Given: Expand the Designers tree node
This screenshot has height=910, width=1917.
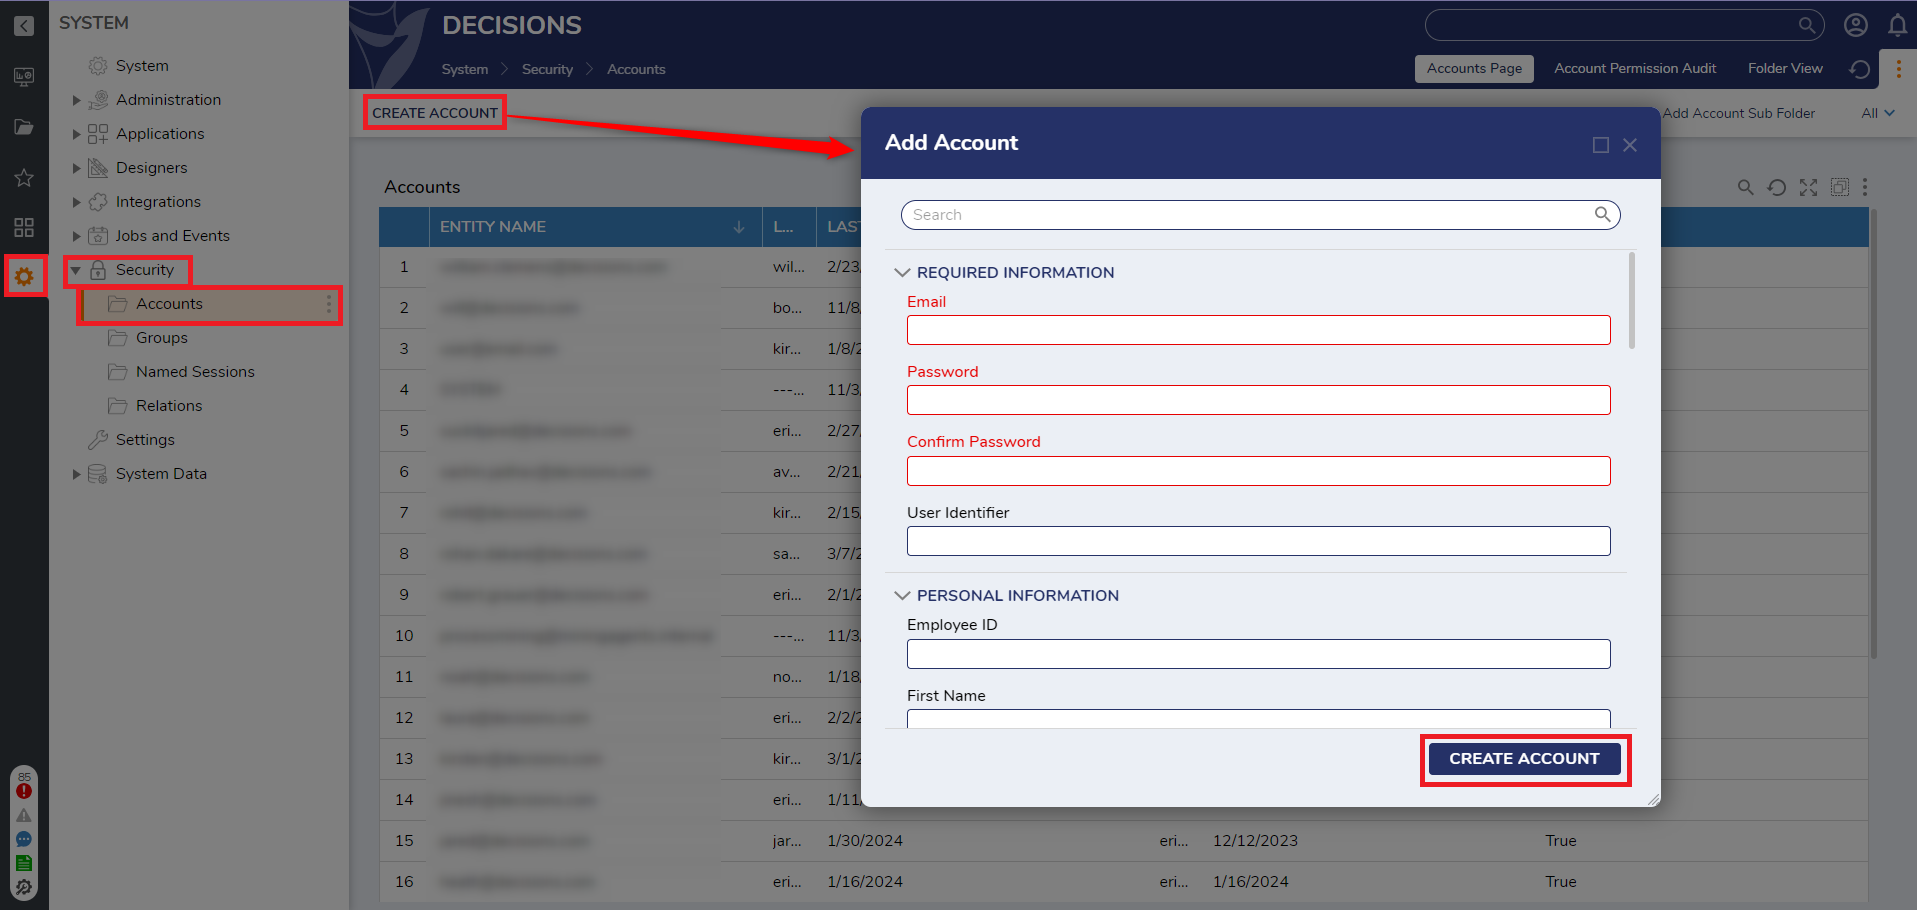Looking at the screenshot, I should 76,168.
